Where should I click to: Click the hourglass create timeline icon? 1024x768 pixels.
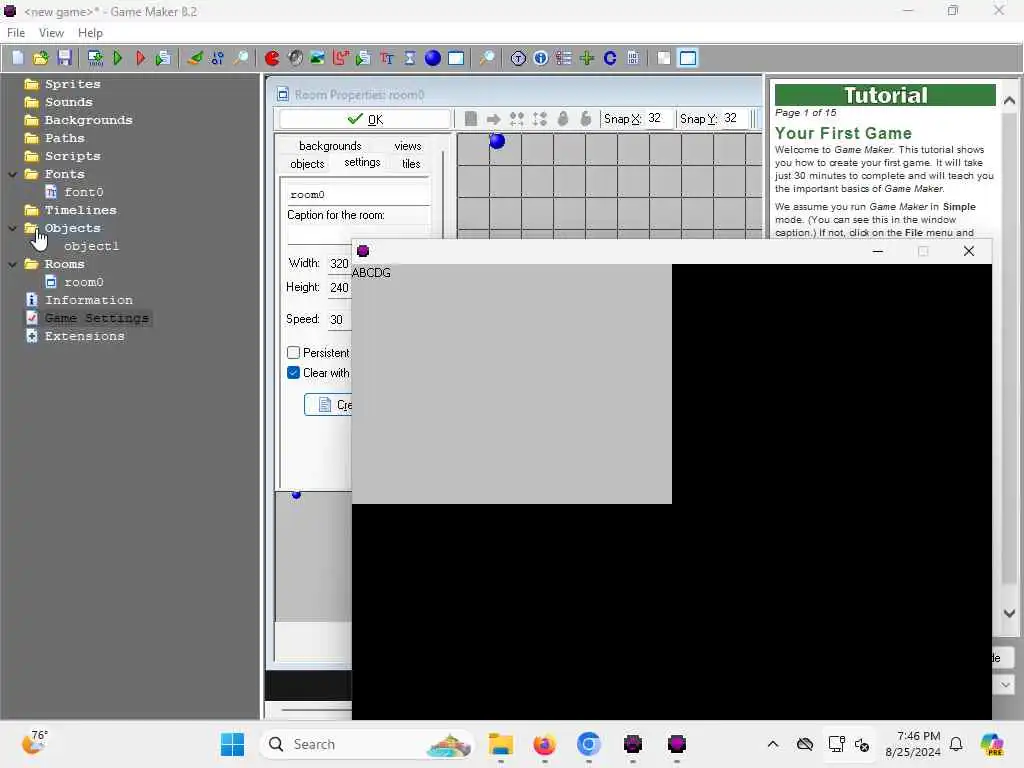click(x=409, y=58)
